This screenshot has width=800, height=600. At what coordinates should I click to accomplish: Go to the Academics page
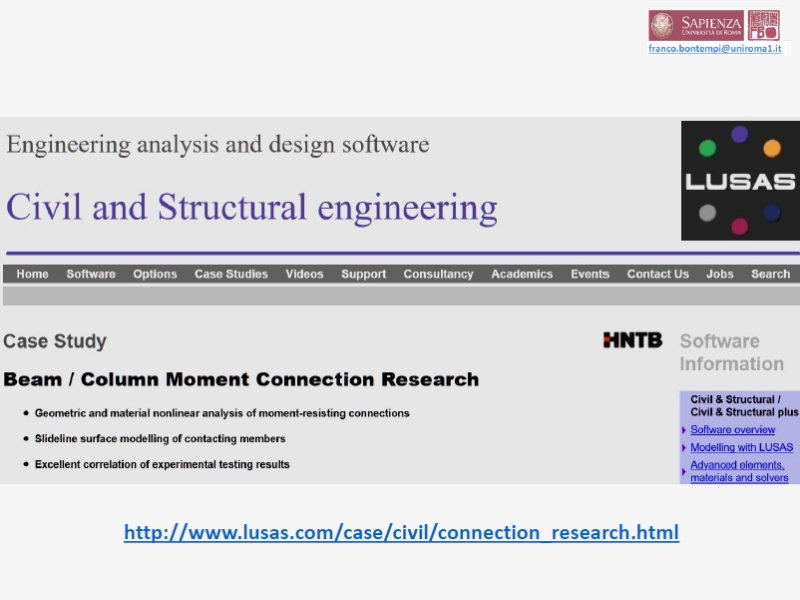522,274
